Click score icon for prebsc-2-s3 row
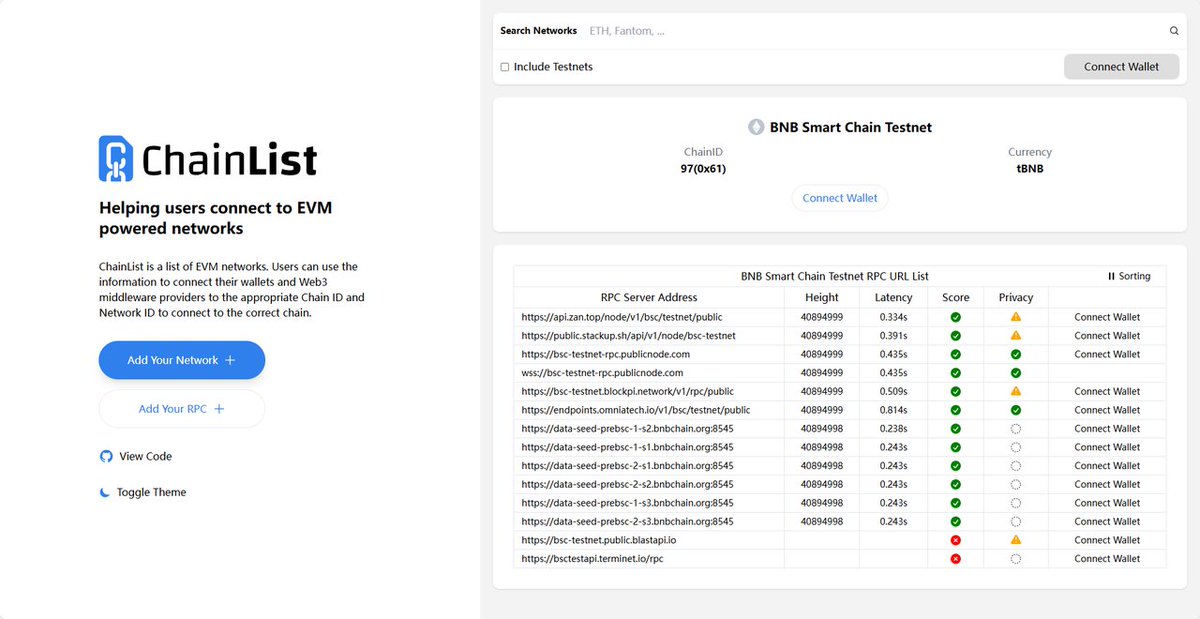 pyautogui.click(x=955, y=521)
